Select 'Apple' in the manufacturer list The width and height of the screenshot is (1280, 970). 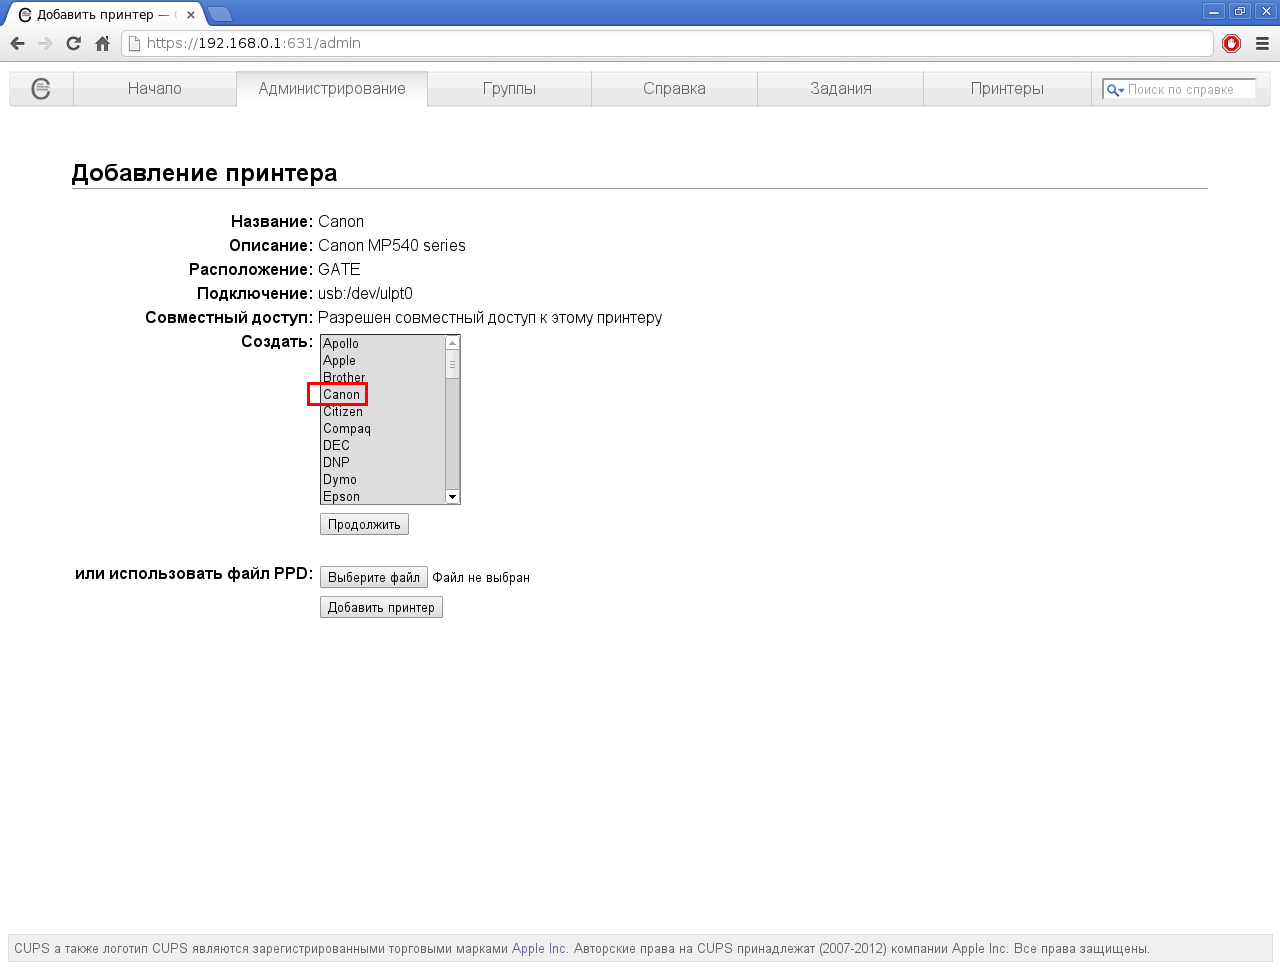click(383, 360)
